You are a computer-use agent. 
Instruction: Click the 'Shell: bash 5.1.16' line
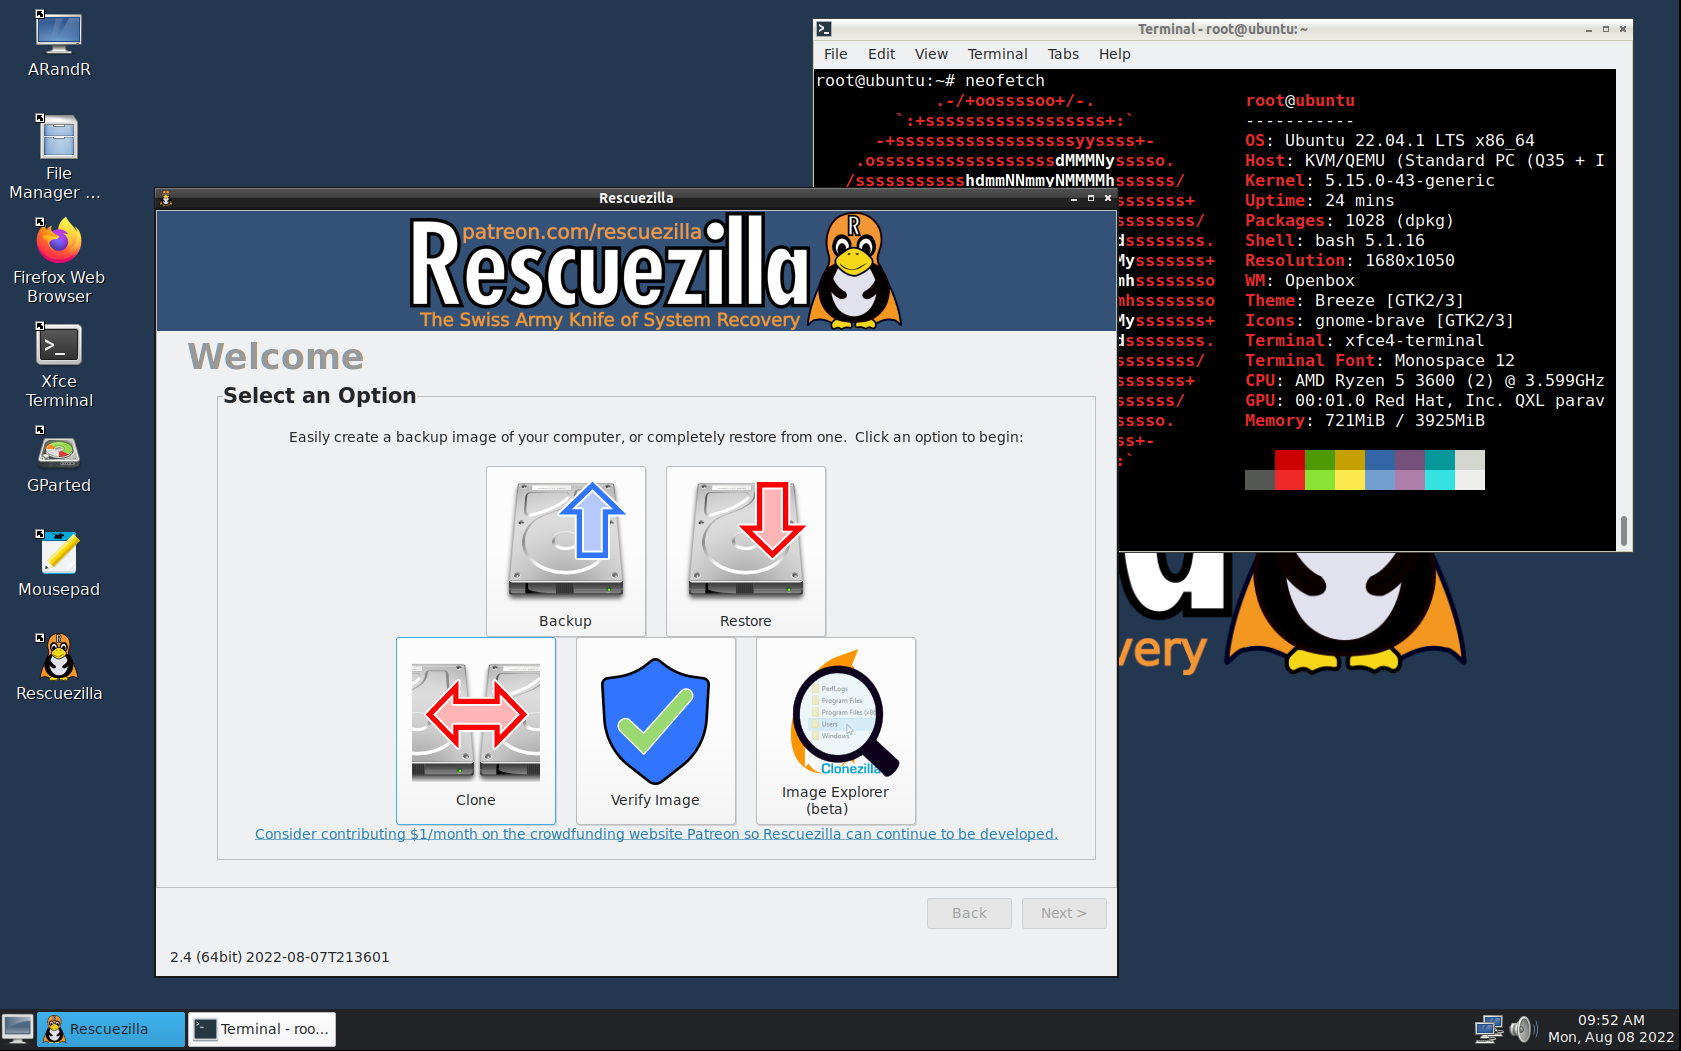coord(1335,241)
